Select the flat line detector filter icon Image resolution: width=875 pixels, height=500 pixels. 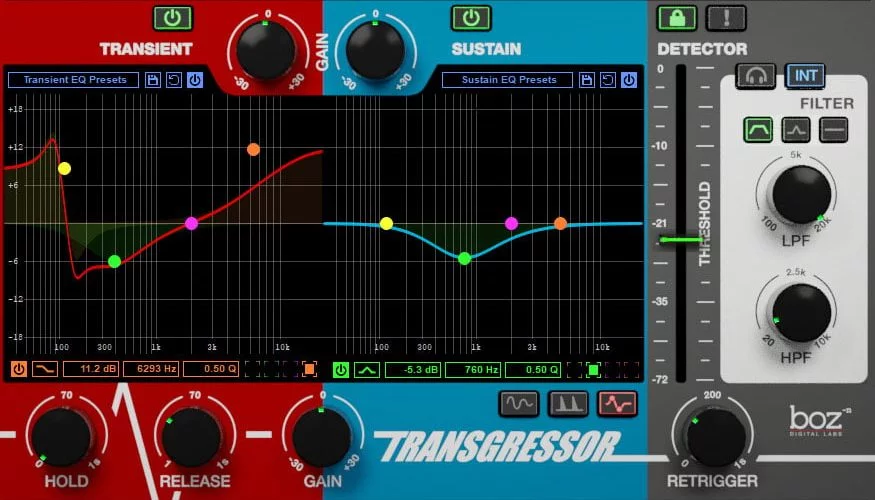pos(834,129)
